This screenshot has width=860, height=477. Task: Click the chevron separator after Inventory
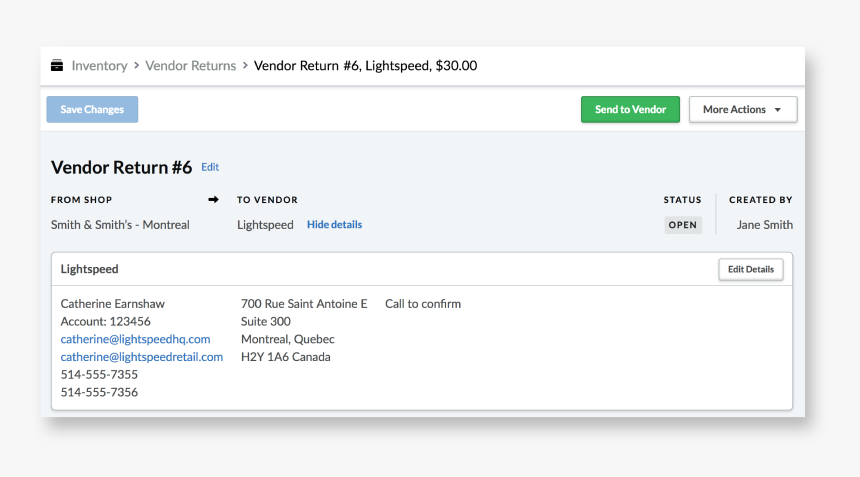point(136,66)
